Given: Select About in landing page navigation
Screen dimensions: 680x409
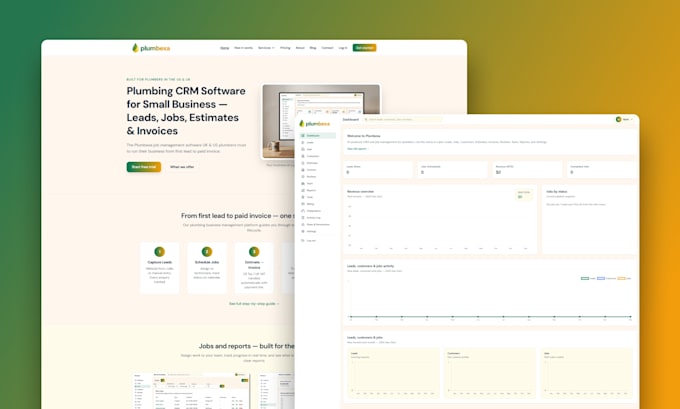Looking at the screenshot, I should 300,48.
